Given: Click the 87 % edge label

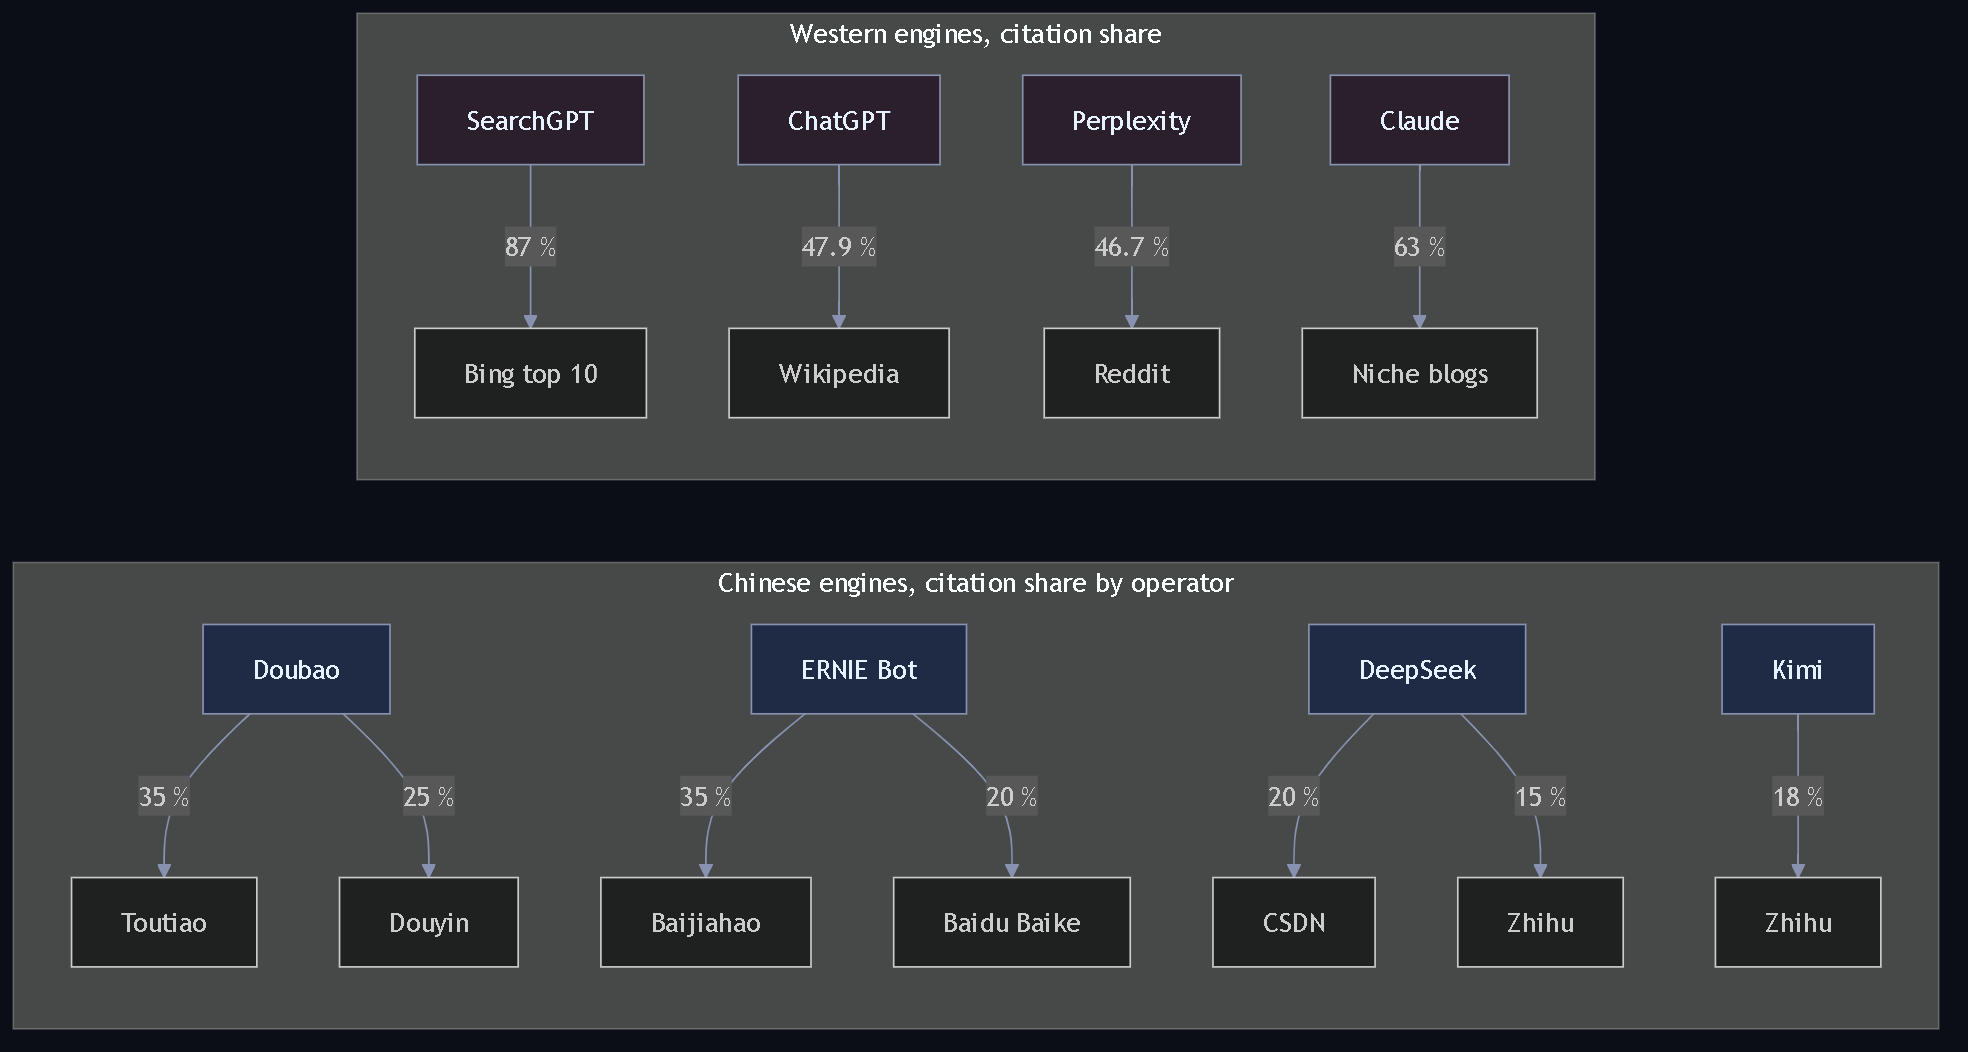Looking at the screenshot, I should pyautogui.click(x=530, y=247).
